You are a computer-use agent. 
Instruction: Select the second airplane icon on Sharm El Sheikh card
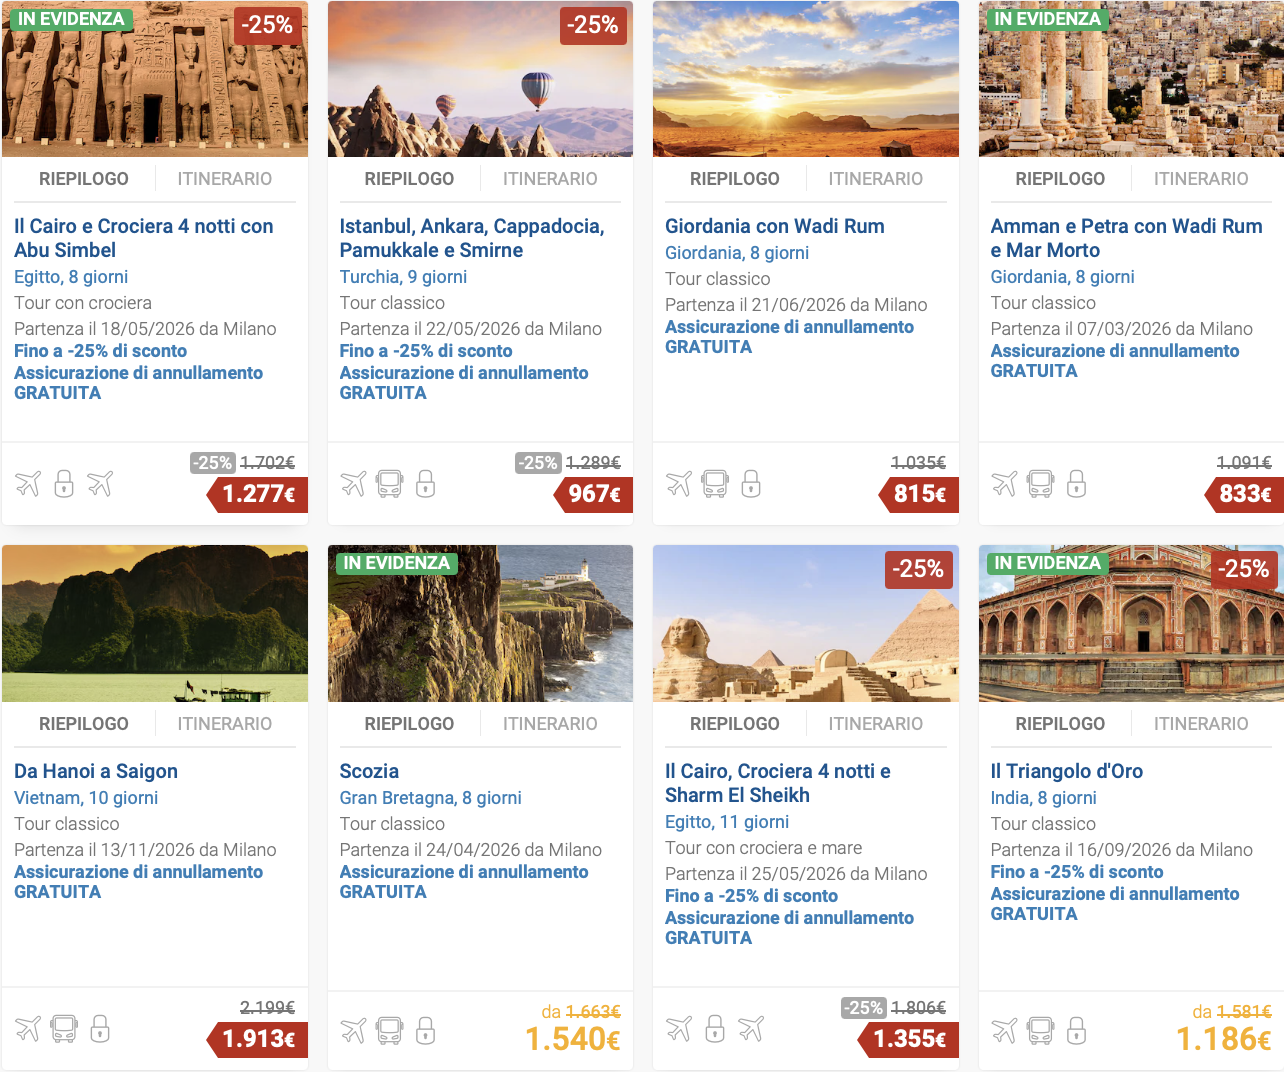[x=752, y=1028]
